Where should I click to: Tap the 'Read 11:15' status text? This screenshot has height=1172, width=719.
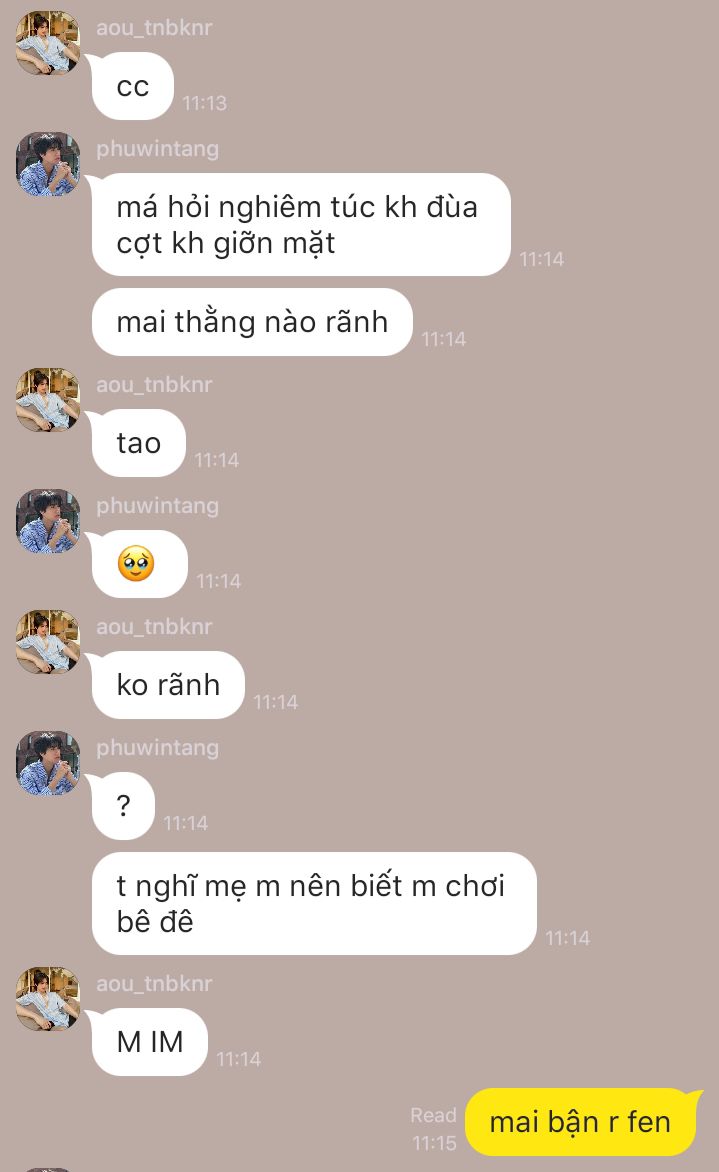[433, 1129]
